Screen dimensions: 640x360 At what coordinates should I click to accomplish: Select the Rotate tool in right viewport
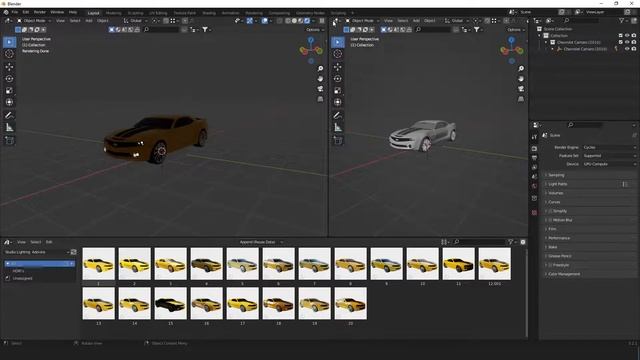[338, 78]
